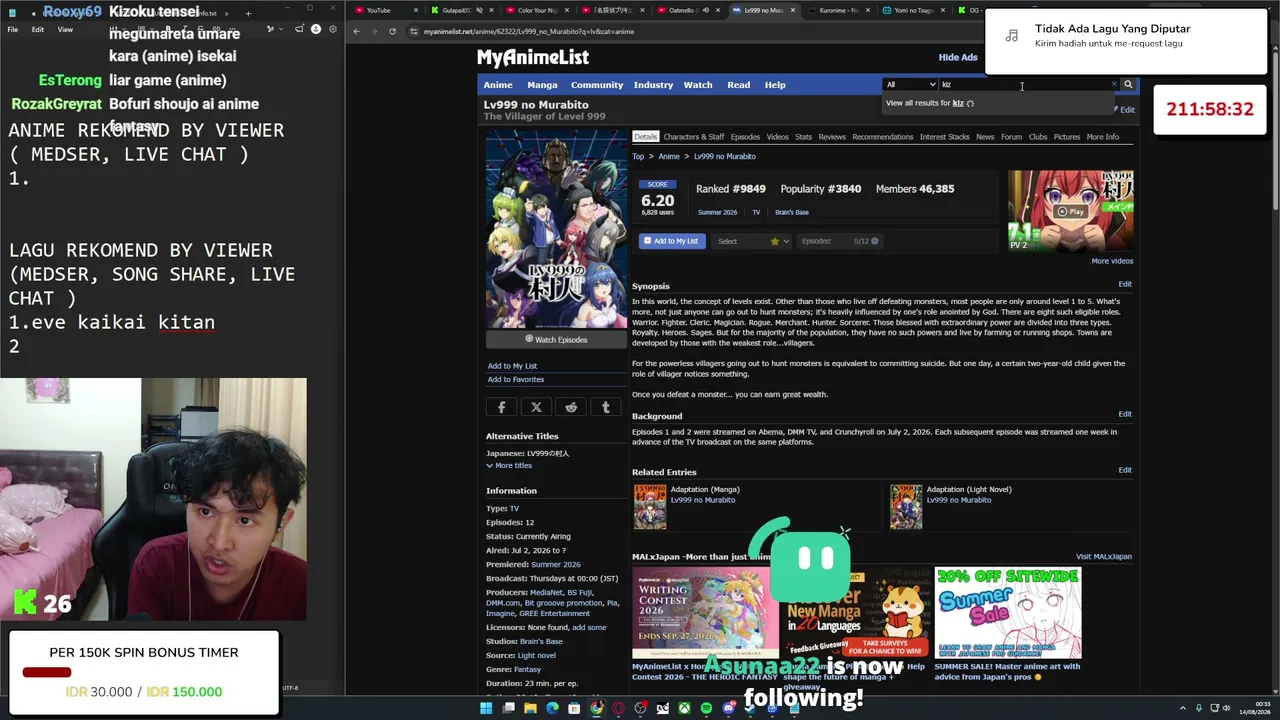Screen dimensions: 1280x720
Task: Open File Explorer from the taskbar
Action: (530, 708)
